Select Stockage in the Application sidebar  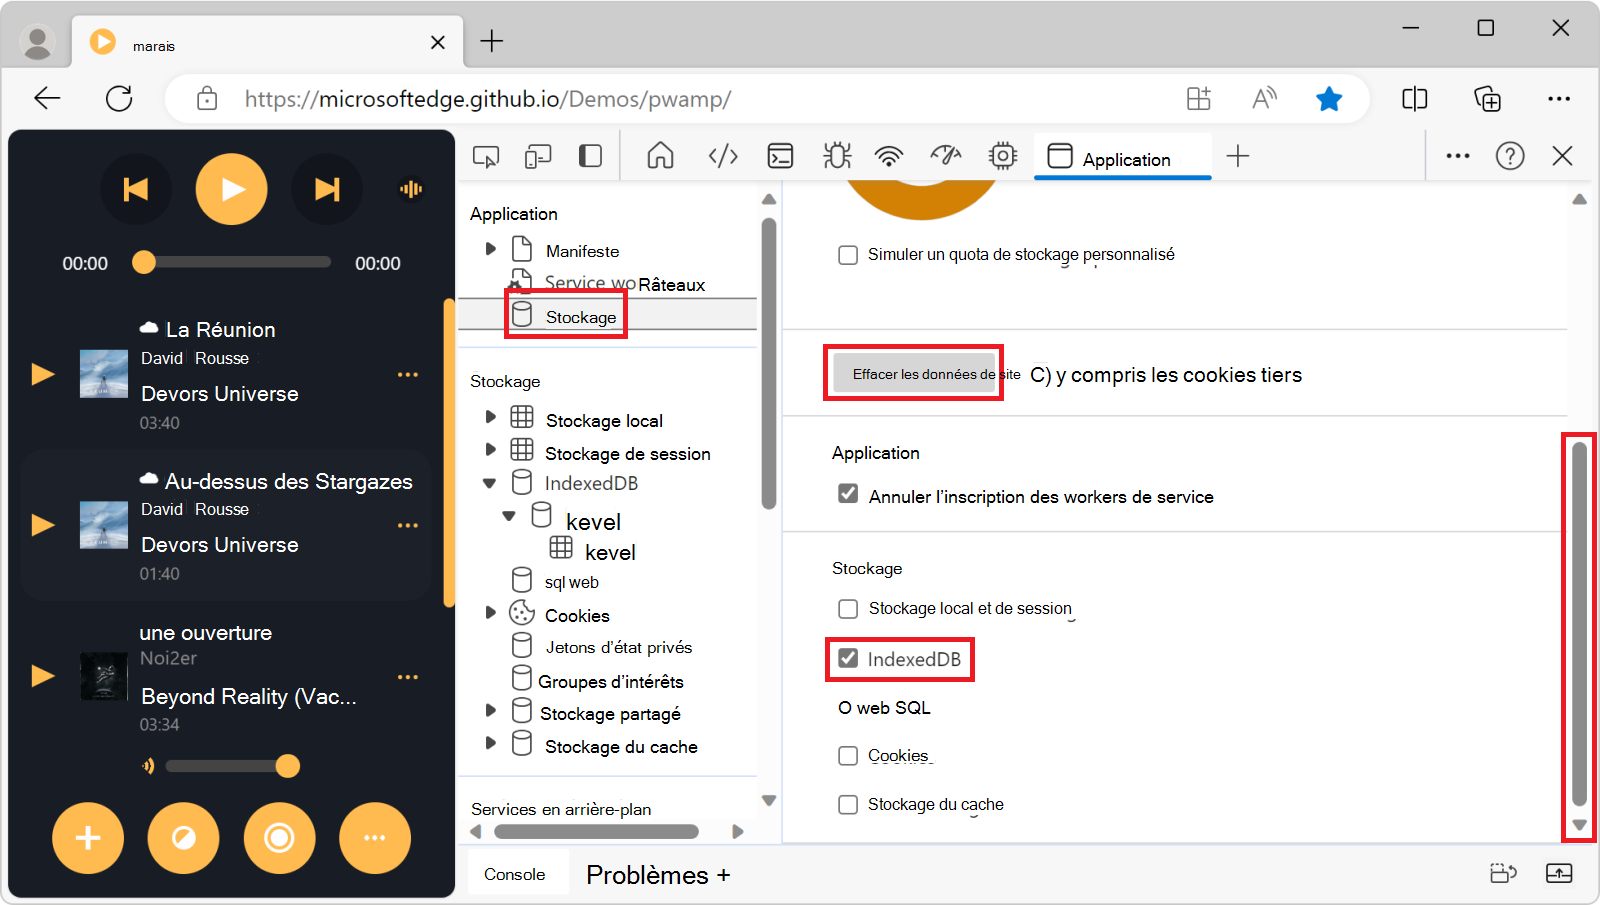point(579,316)
